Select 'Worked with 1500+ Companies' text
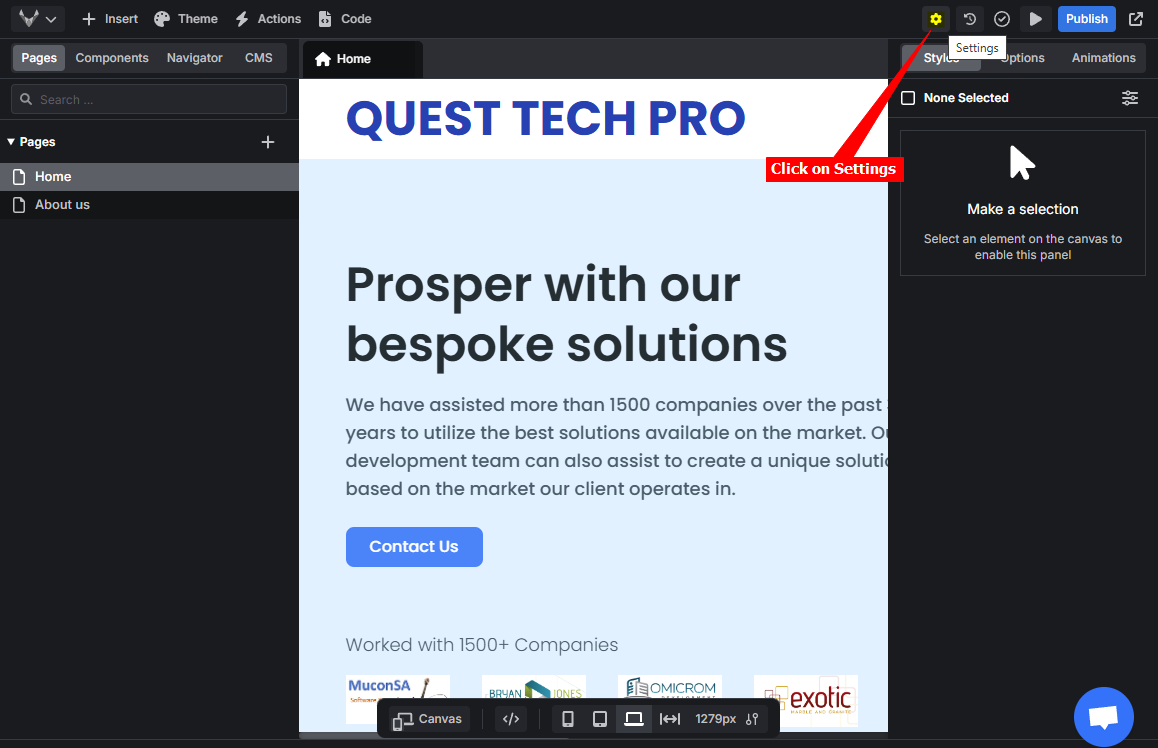The height and width of the screenshot is (748, 1158). [482, 645]
